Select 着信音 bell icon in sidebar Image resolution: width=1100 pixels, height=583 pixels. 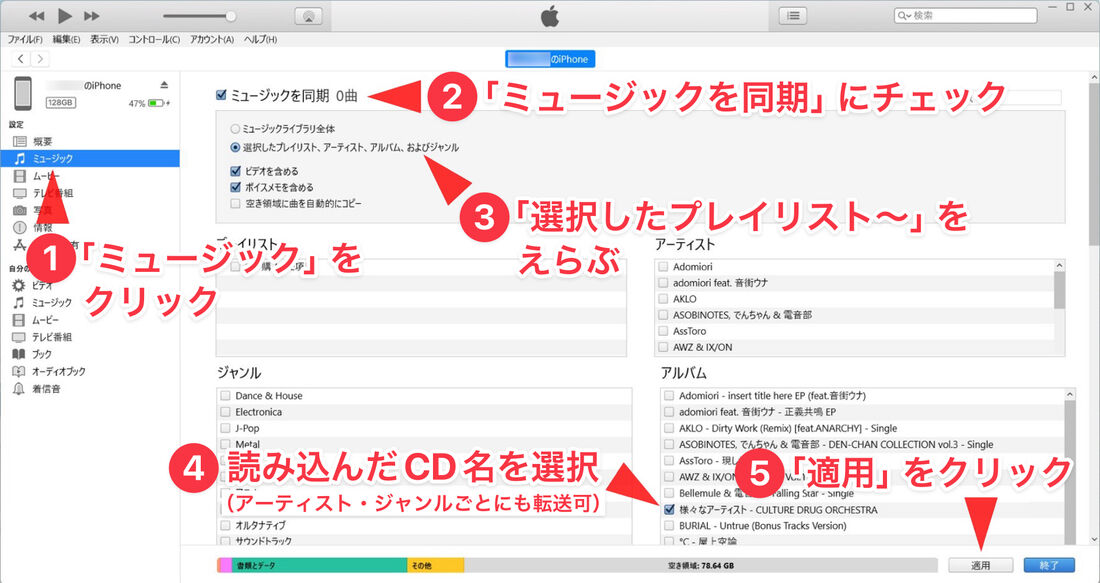pyautogui.click(x=19, y=389)
